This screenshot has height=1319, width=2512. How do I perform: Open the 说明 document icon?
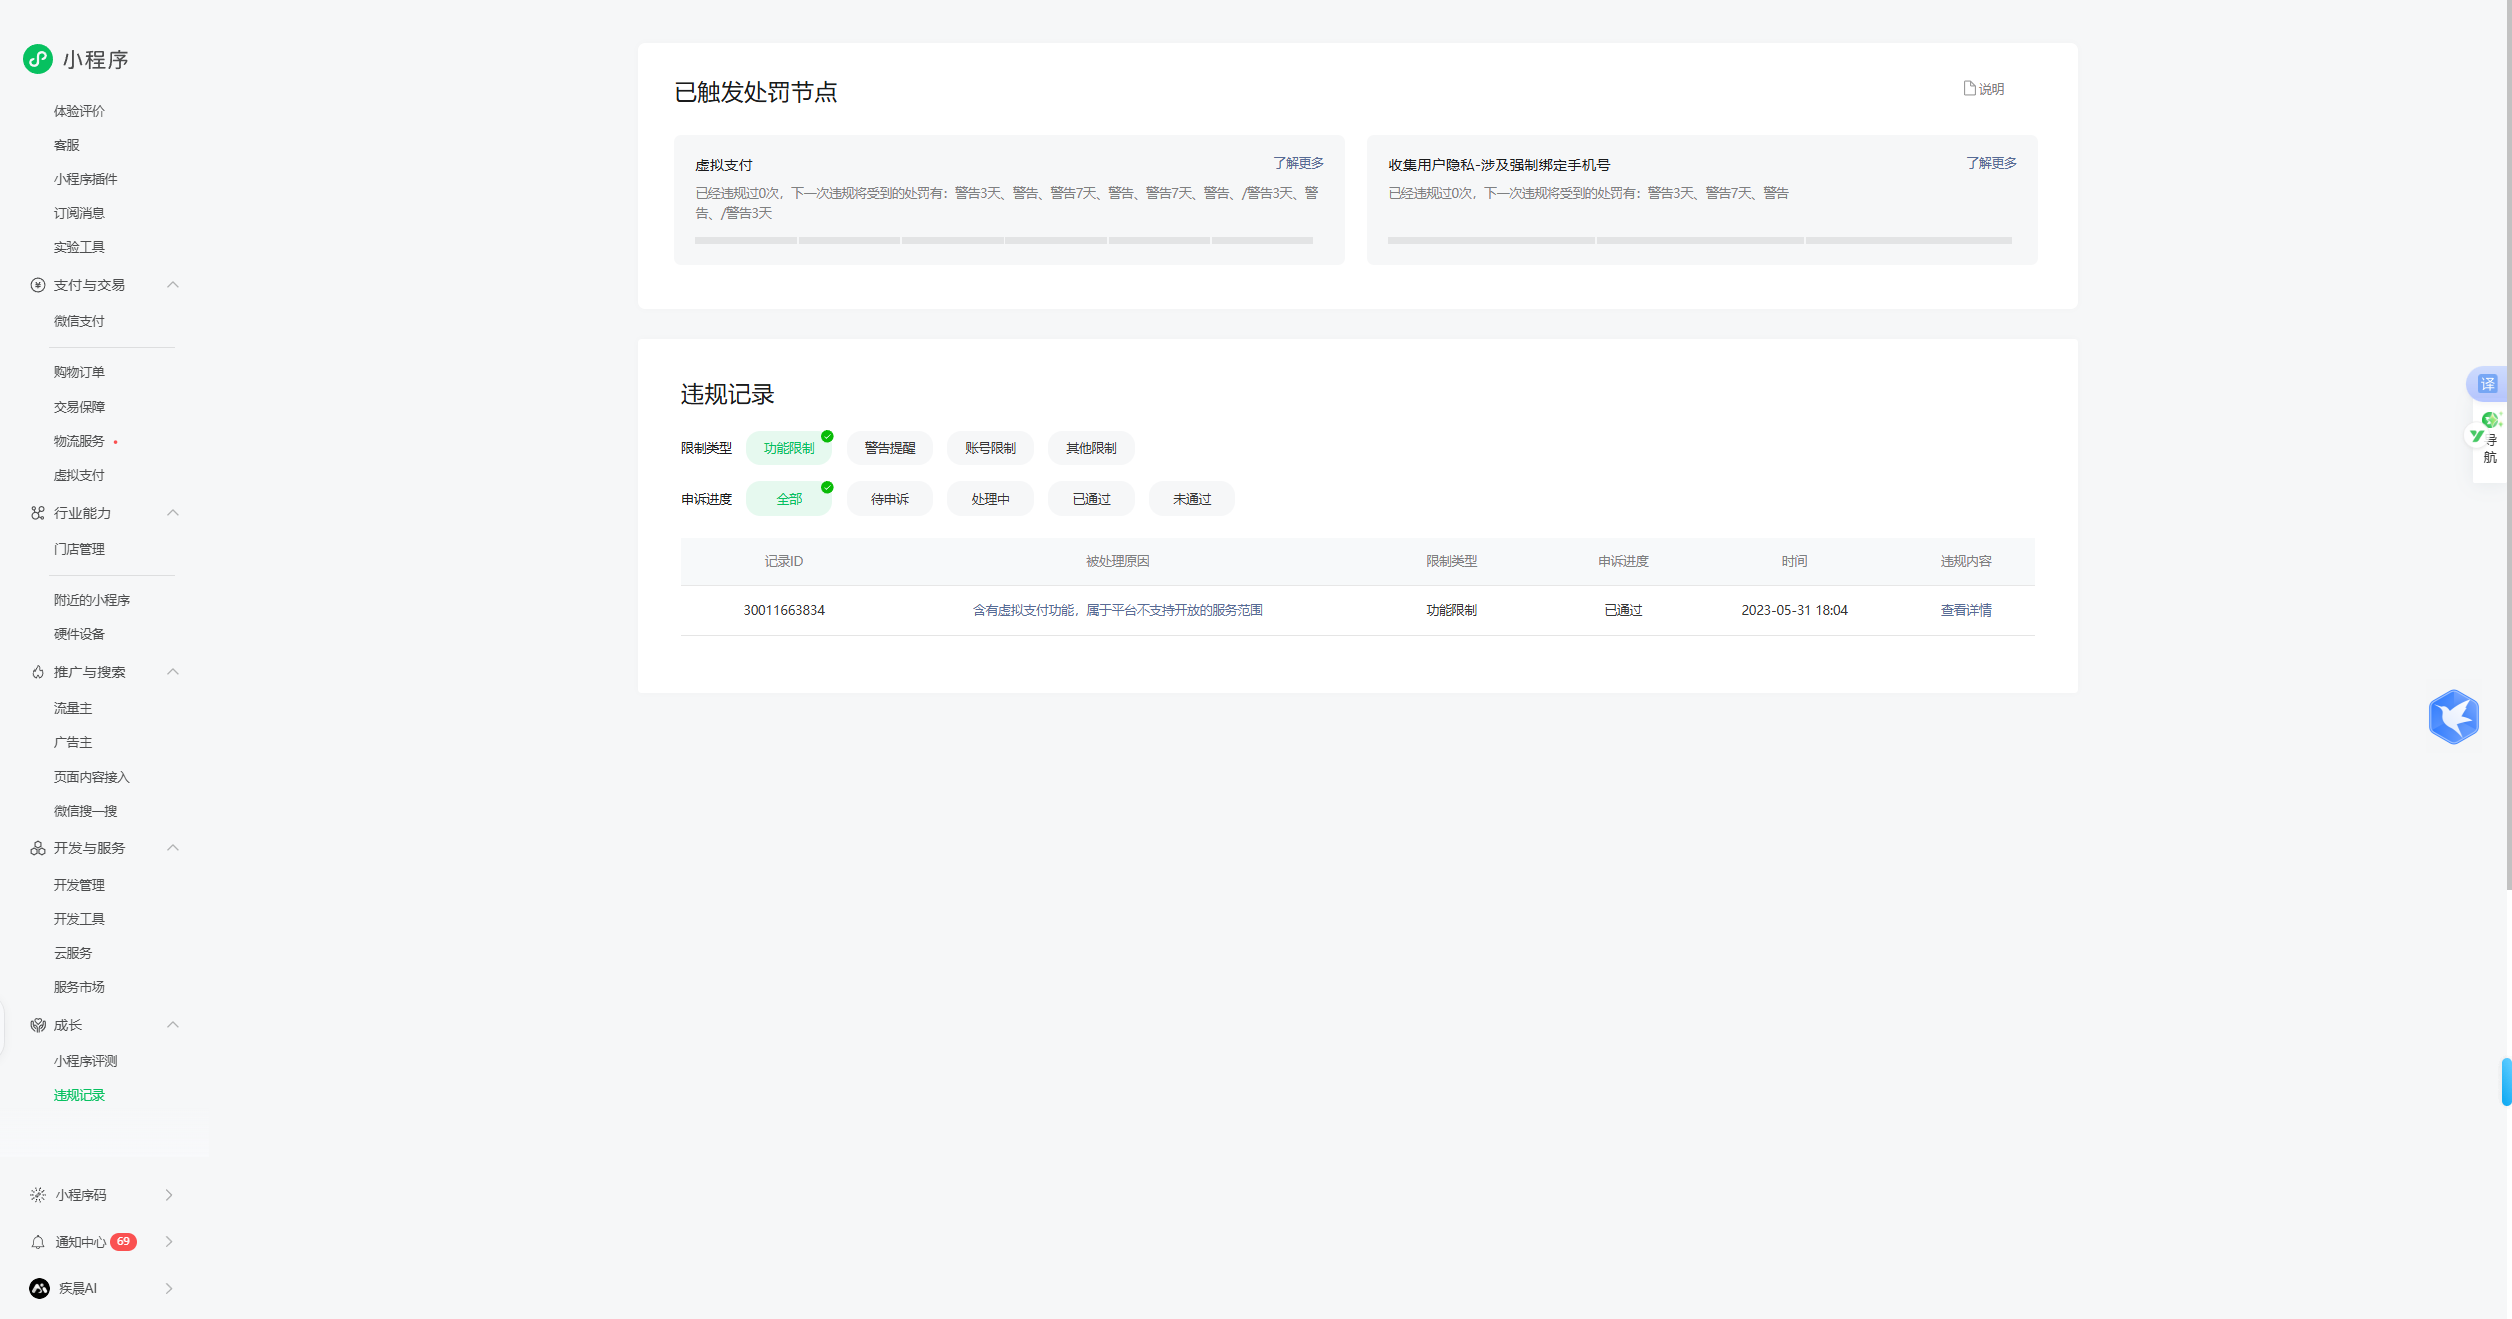[x=1969, y=88]
